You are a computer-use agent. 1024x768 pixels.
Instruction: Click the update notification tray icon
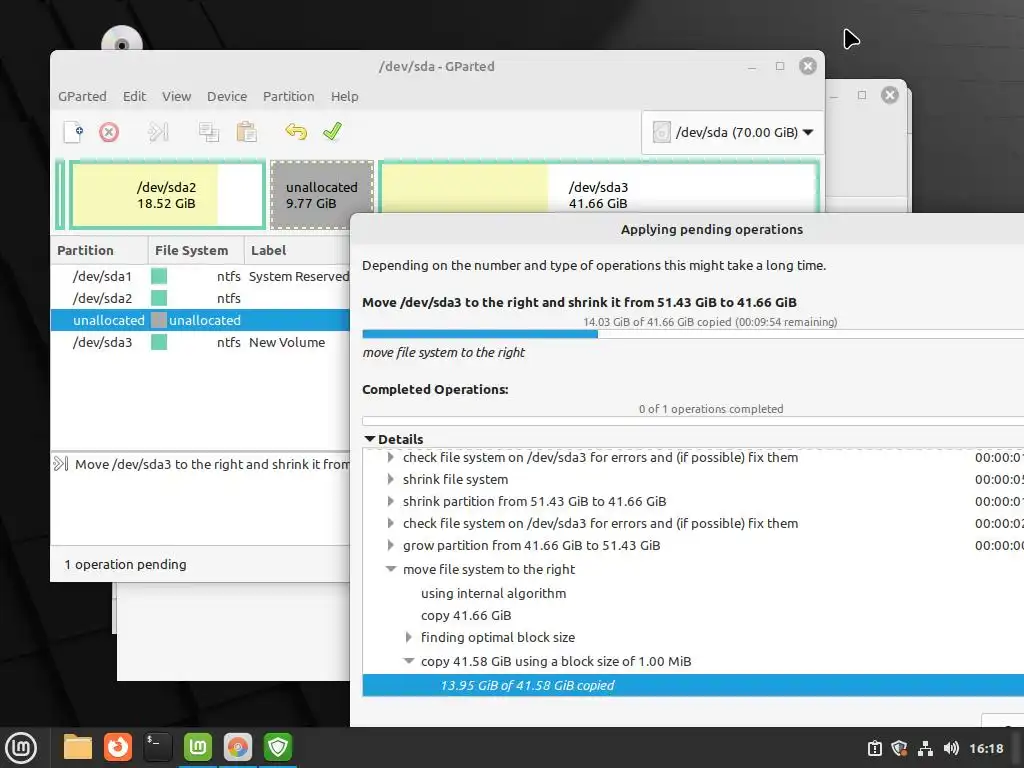[875, 748]
